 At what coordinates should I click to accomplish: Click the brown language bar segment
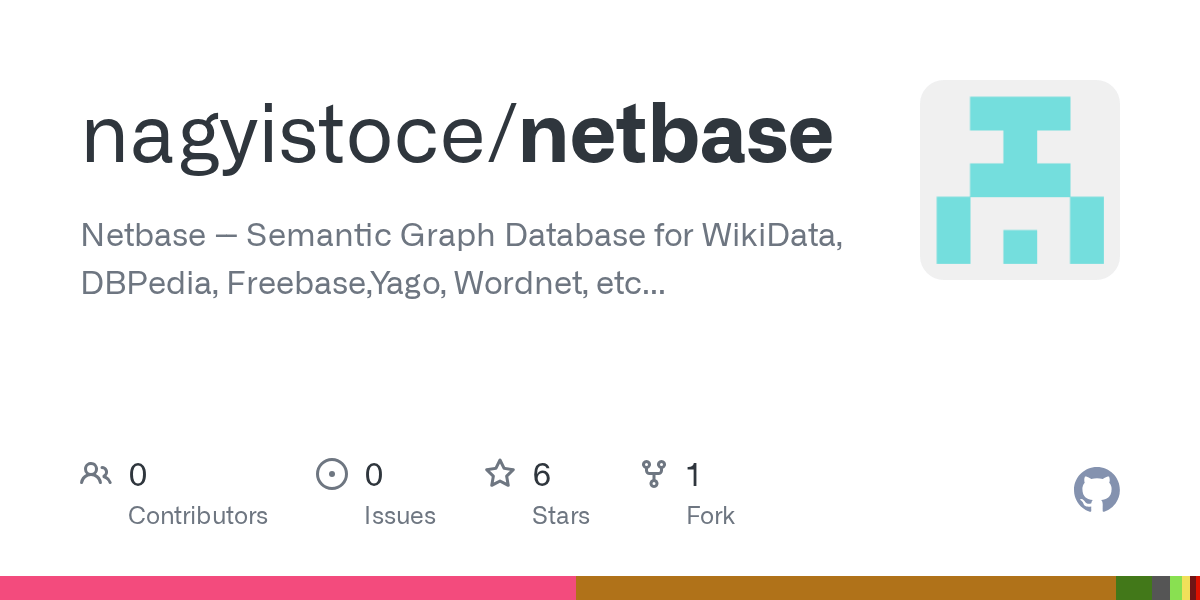pyautogui.click(x=845, y=588)
